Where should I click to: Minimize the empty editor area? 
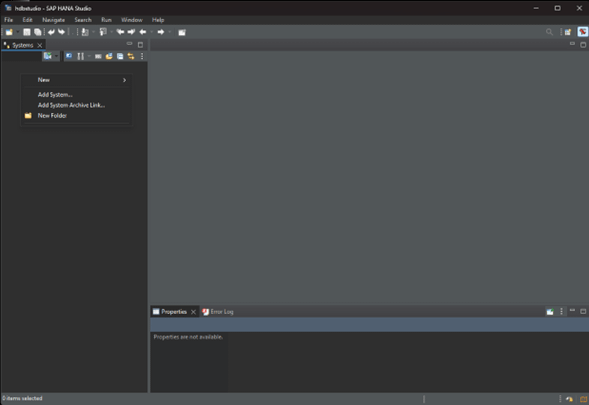point(572,44)
